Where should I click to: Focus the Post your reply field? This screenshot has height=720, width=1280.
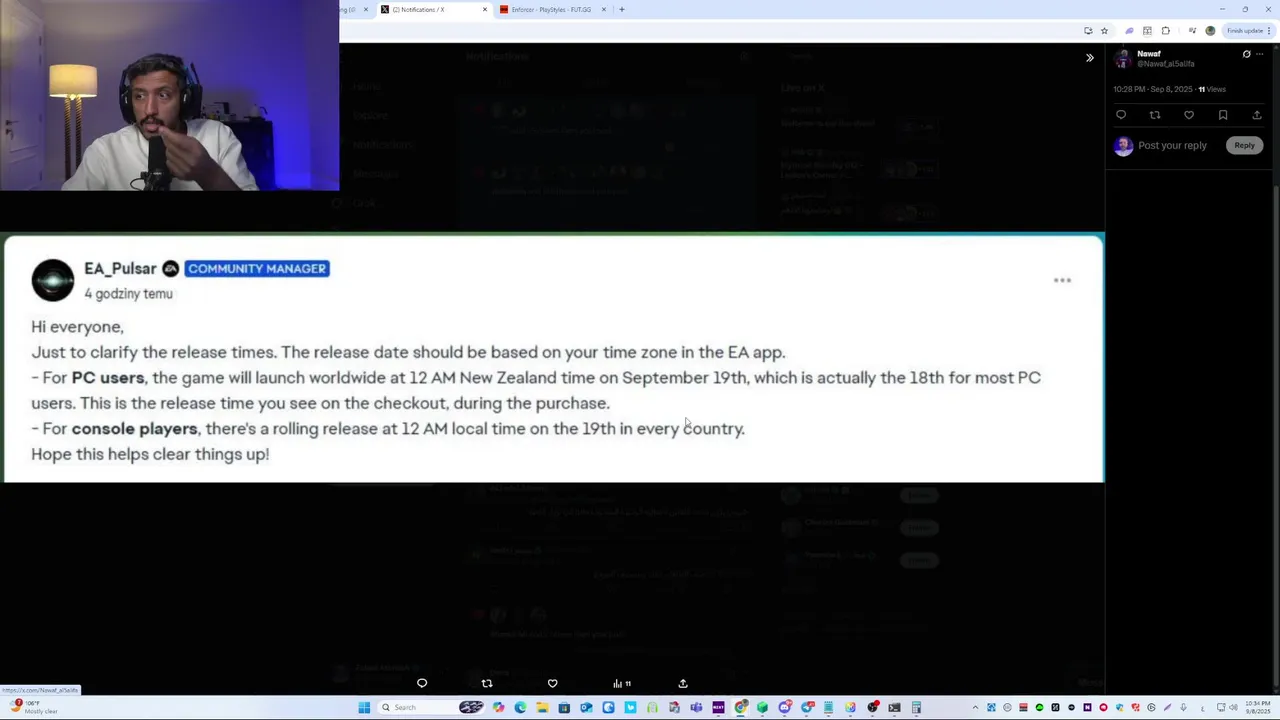[x=1172, y=145]
